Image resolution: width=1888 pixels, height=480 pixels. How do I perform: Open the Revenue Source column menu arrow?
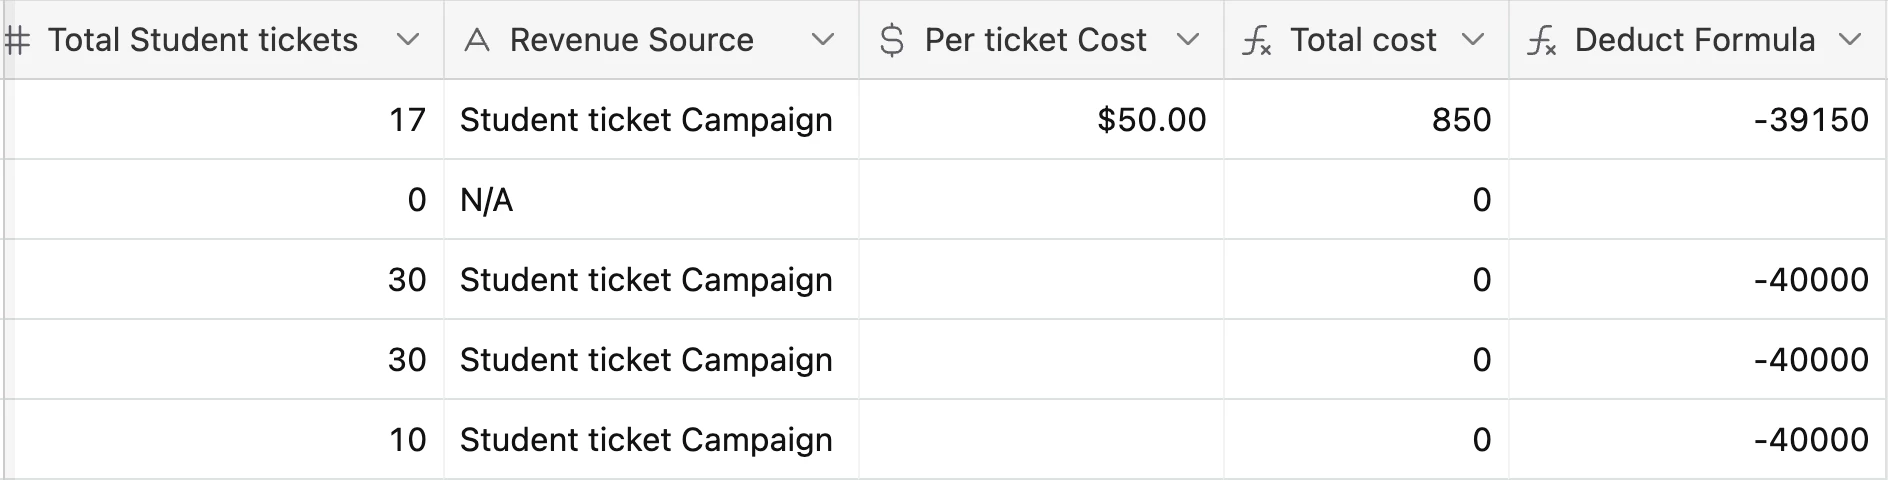822,40
